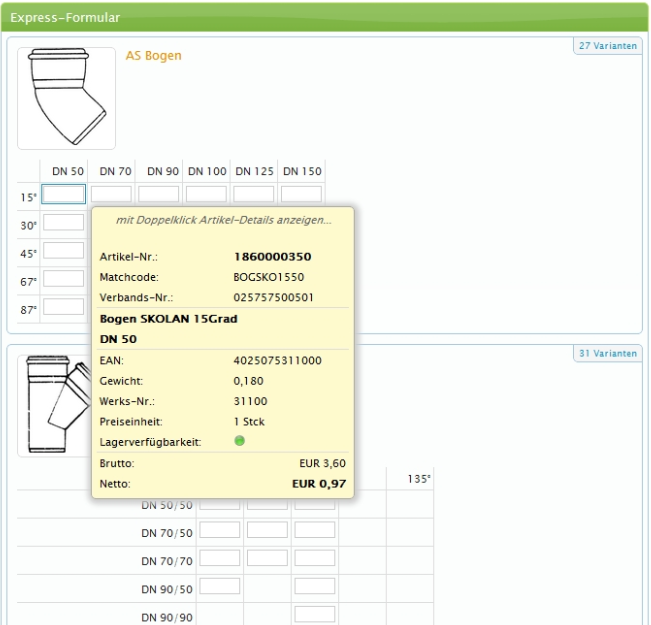Click the DN 90/90 row label

(x=167, y=618)
